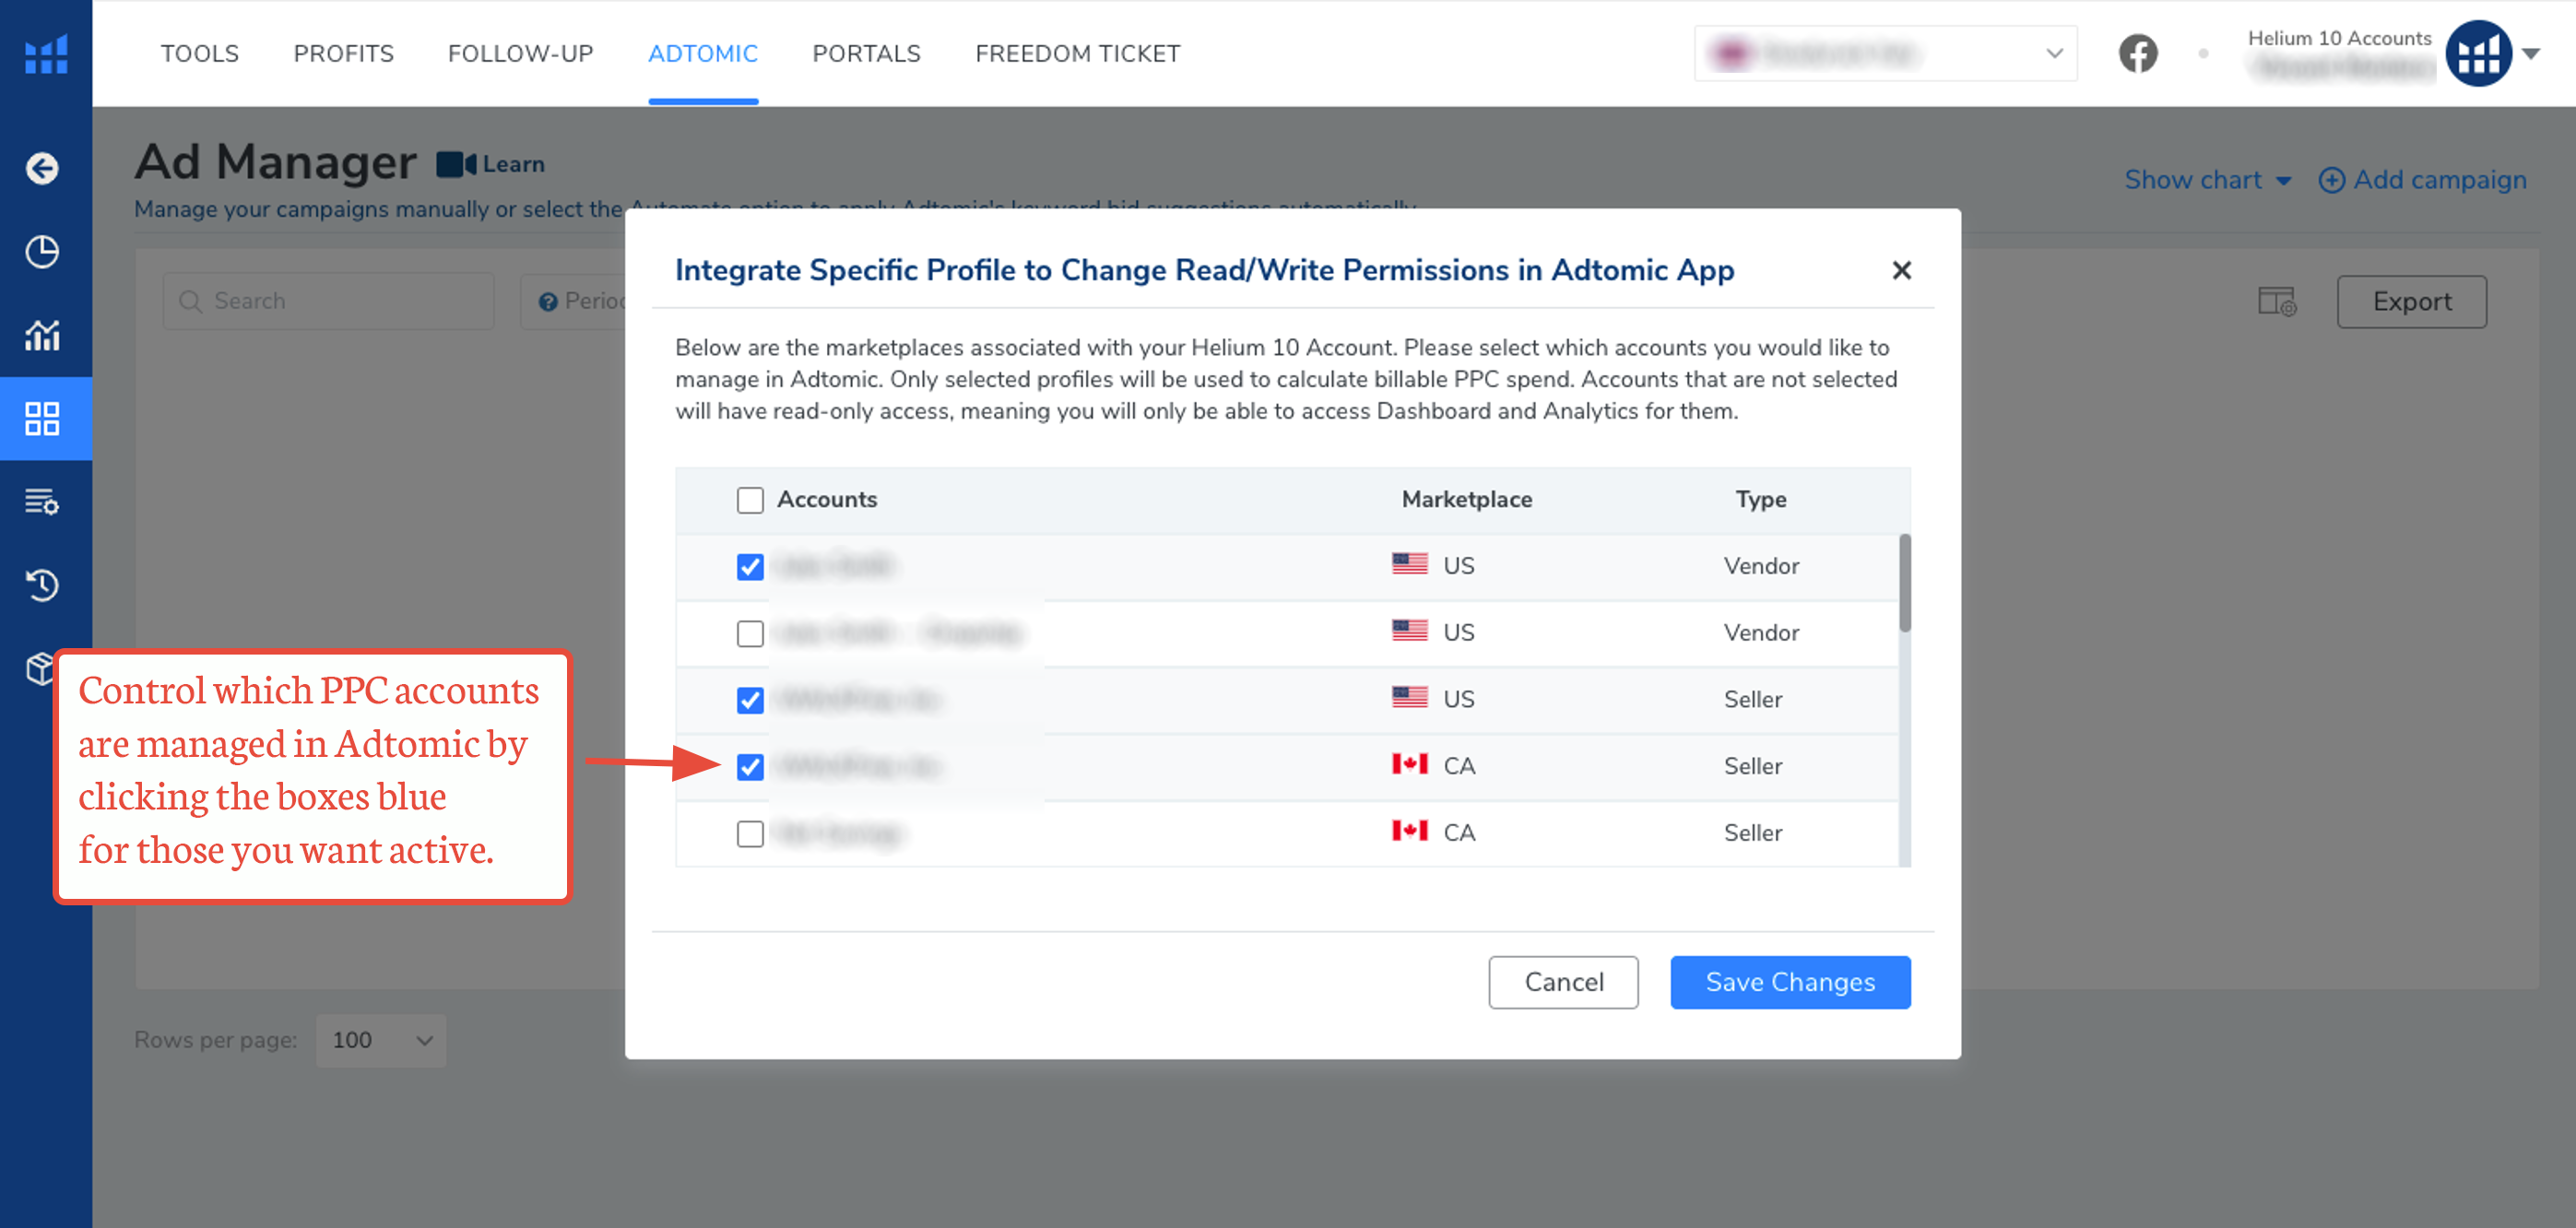Open the user menu caret arrow
2576x1228 pixels.
click(2531, 53)
